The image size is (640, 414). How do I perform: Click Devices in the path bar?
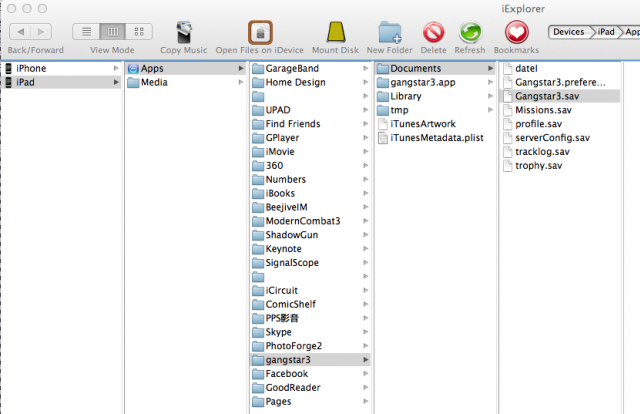[x=569, y=32]
